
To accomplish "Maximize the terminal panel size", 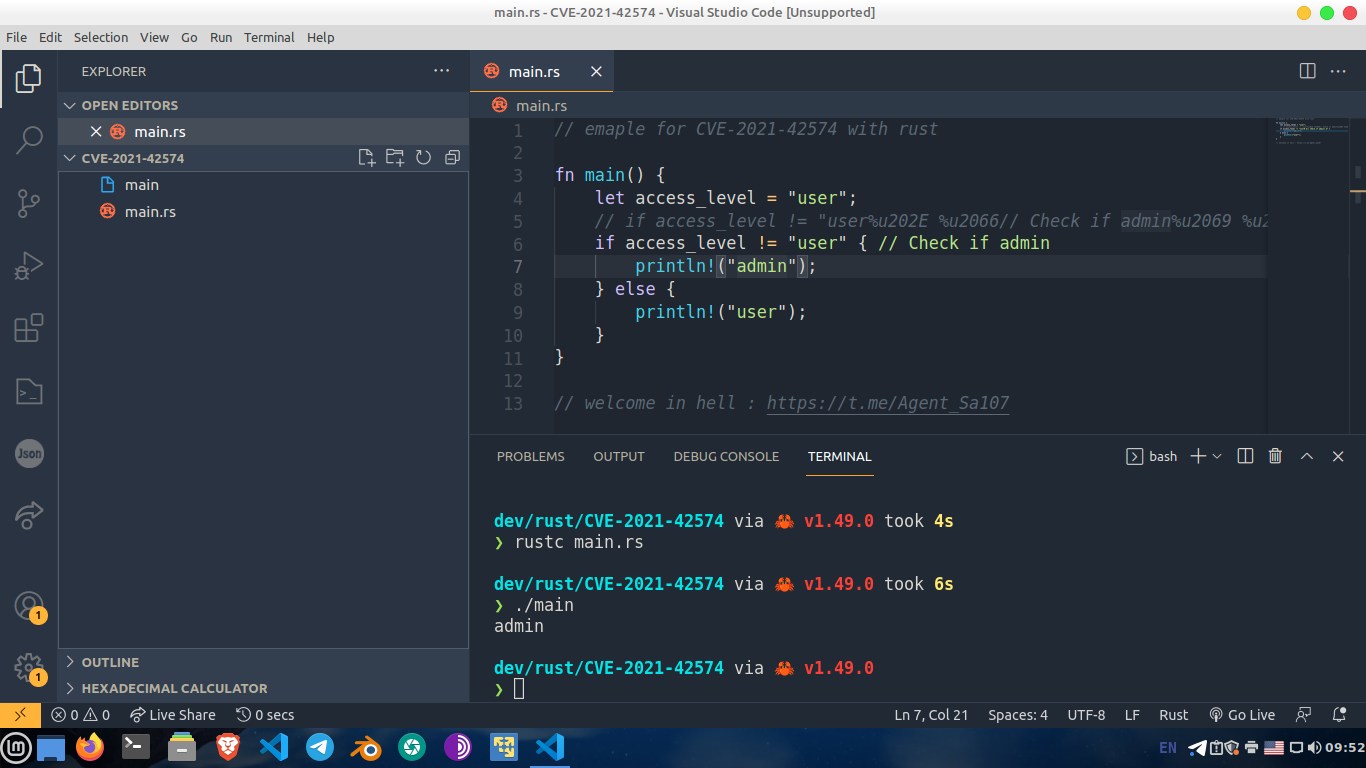I will point(1306,456).
